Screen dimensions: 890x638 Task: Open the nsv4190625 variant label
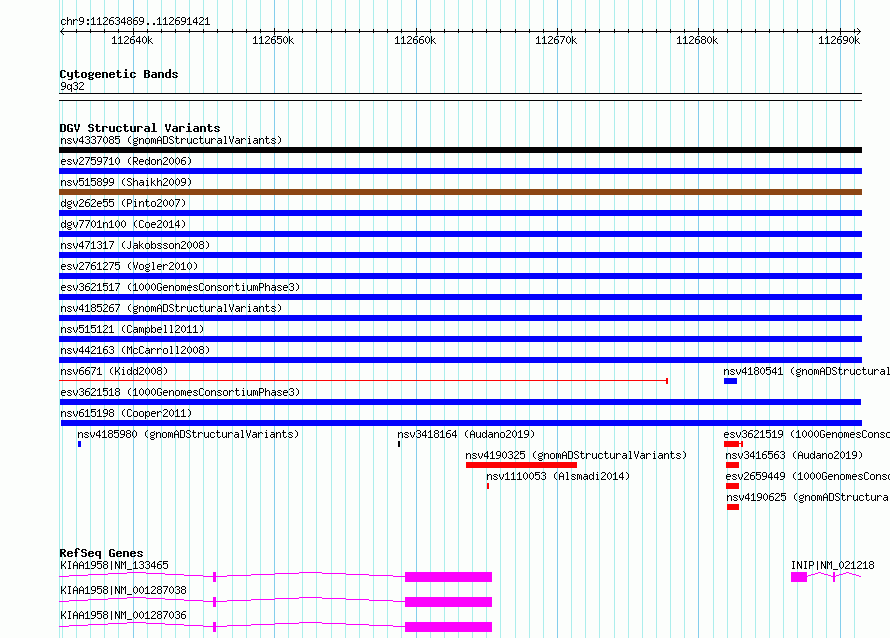pos(808,497)
